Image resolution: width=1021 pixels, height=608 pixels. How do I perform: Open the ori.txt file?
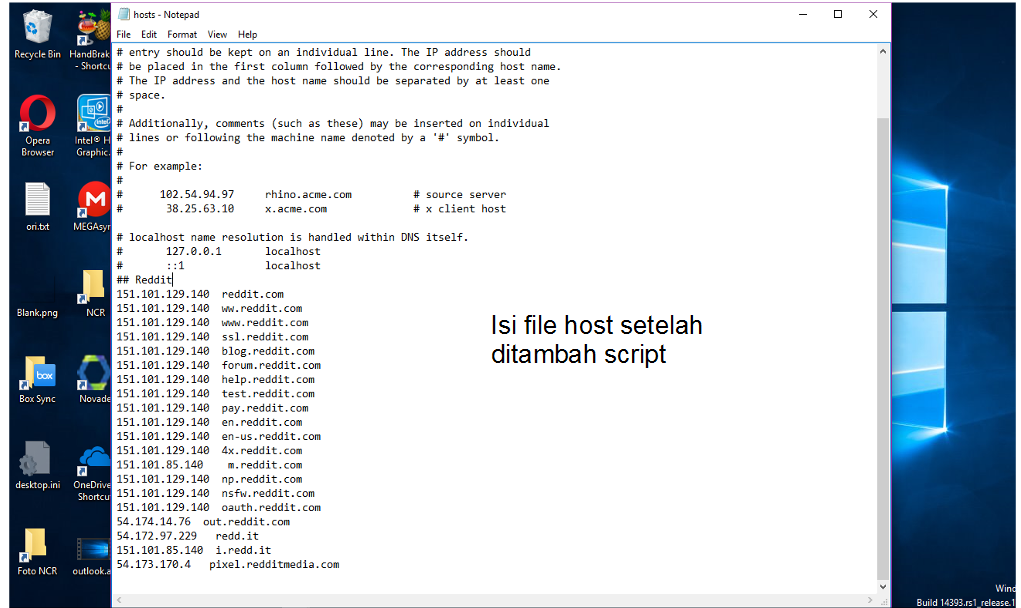click(36, 197)
